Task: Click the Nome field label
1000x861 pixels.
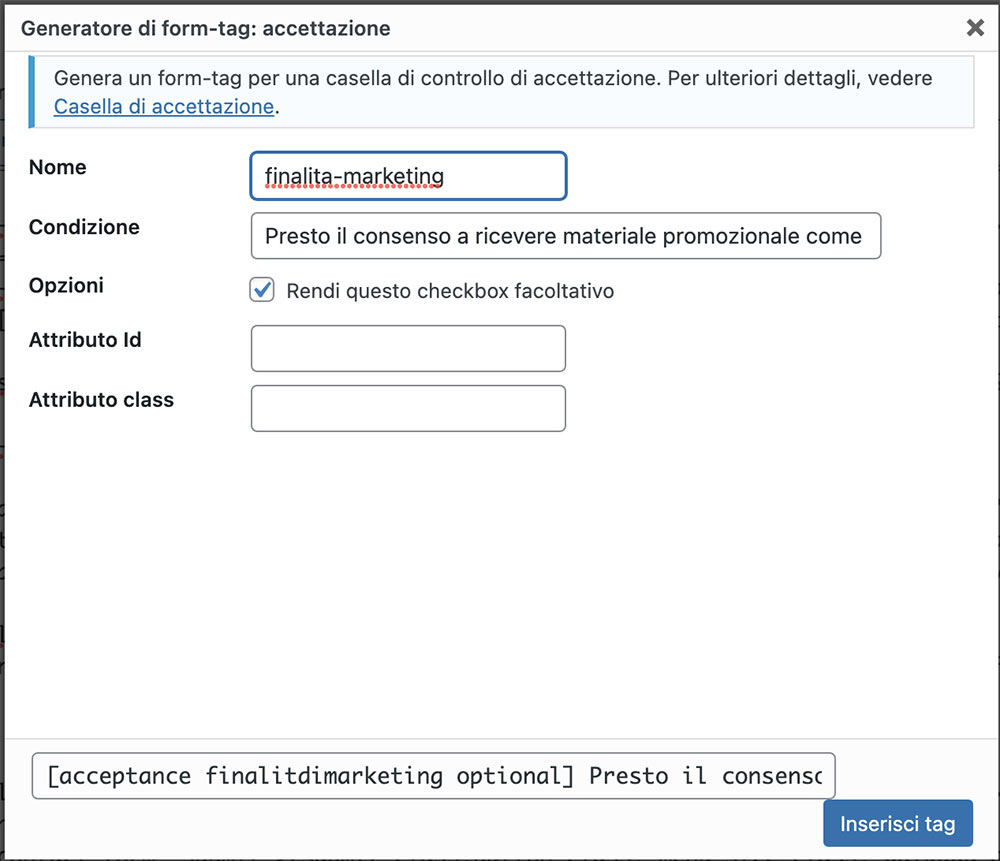Action: (x=57, y=167)
